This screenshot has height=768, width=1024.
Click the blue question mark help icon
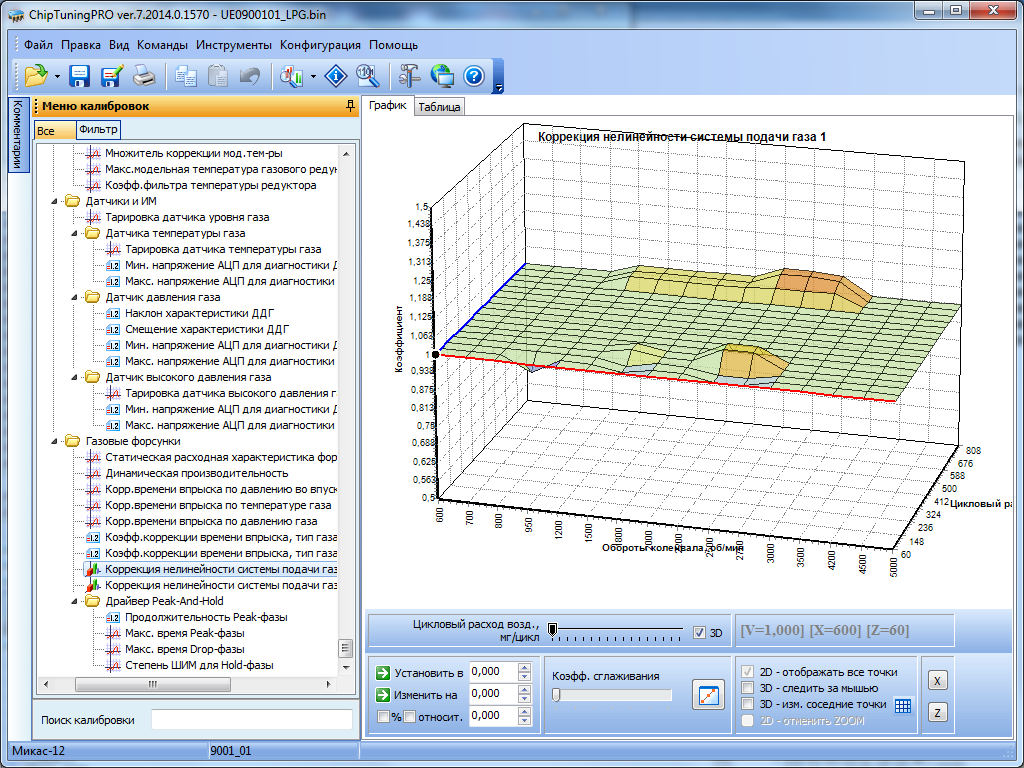[x=474, y=76]
